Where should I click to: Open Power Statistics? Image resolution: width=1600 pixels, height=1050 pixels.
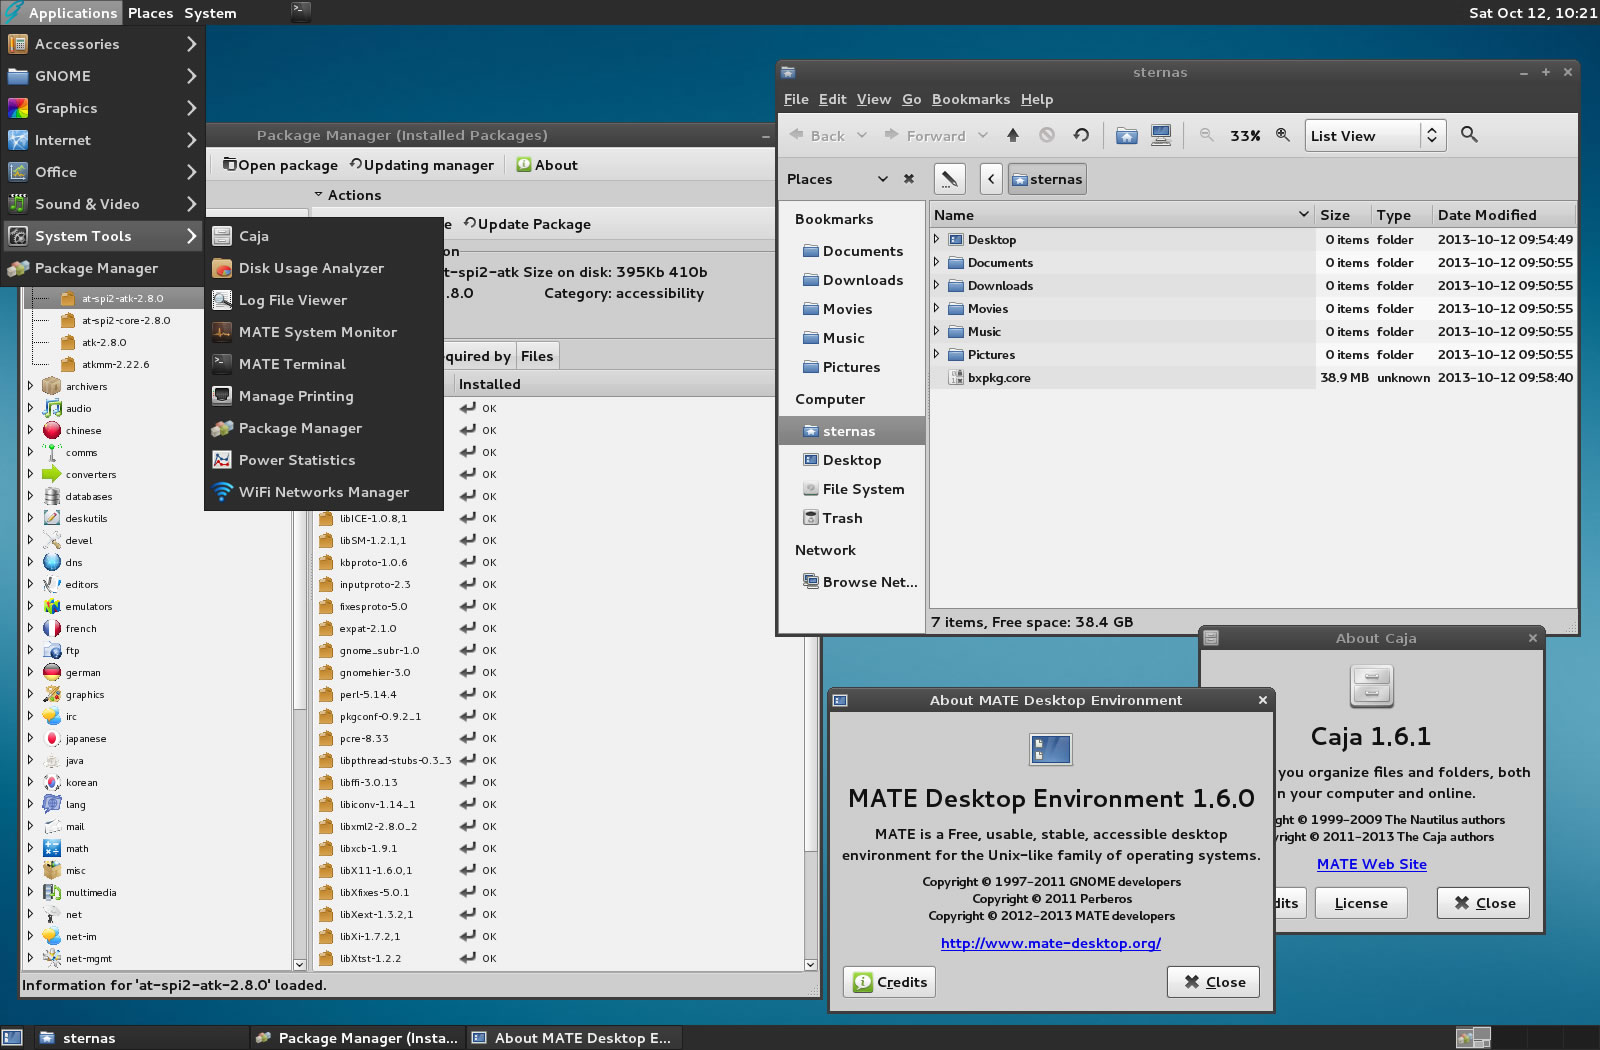324,460
